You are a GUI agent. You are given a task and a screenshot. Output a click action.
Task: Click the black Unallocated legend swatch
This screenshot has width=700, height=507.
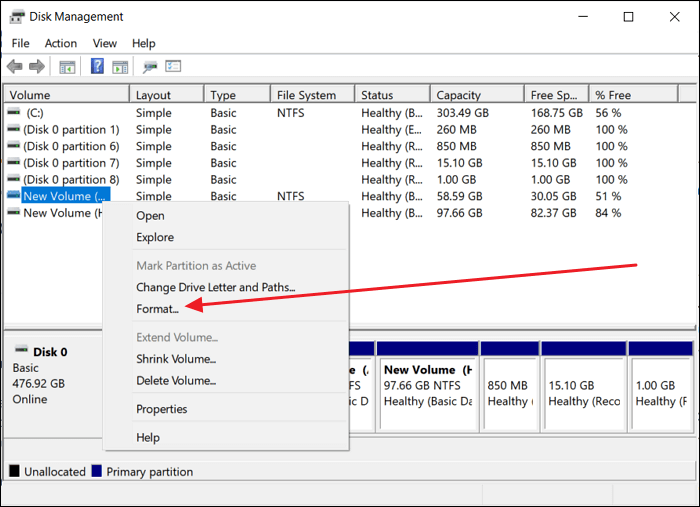coord(14,471)
